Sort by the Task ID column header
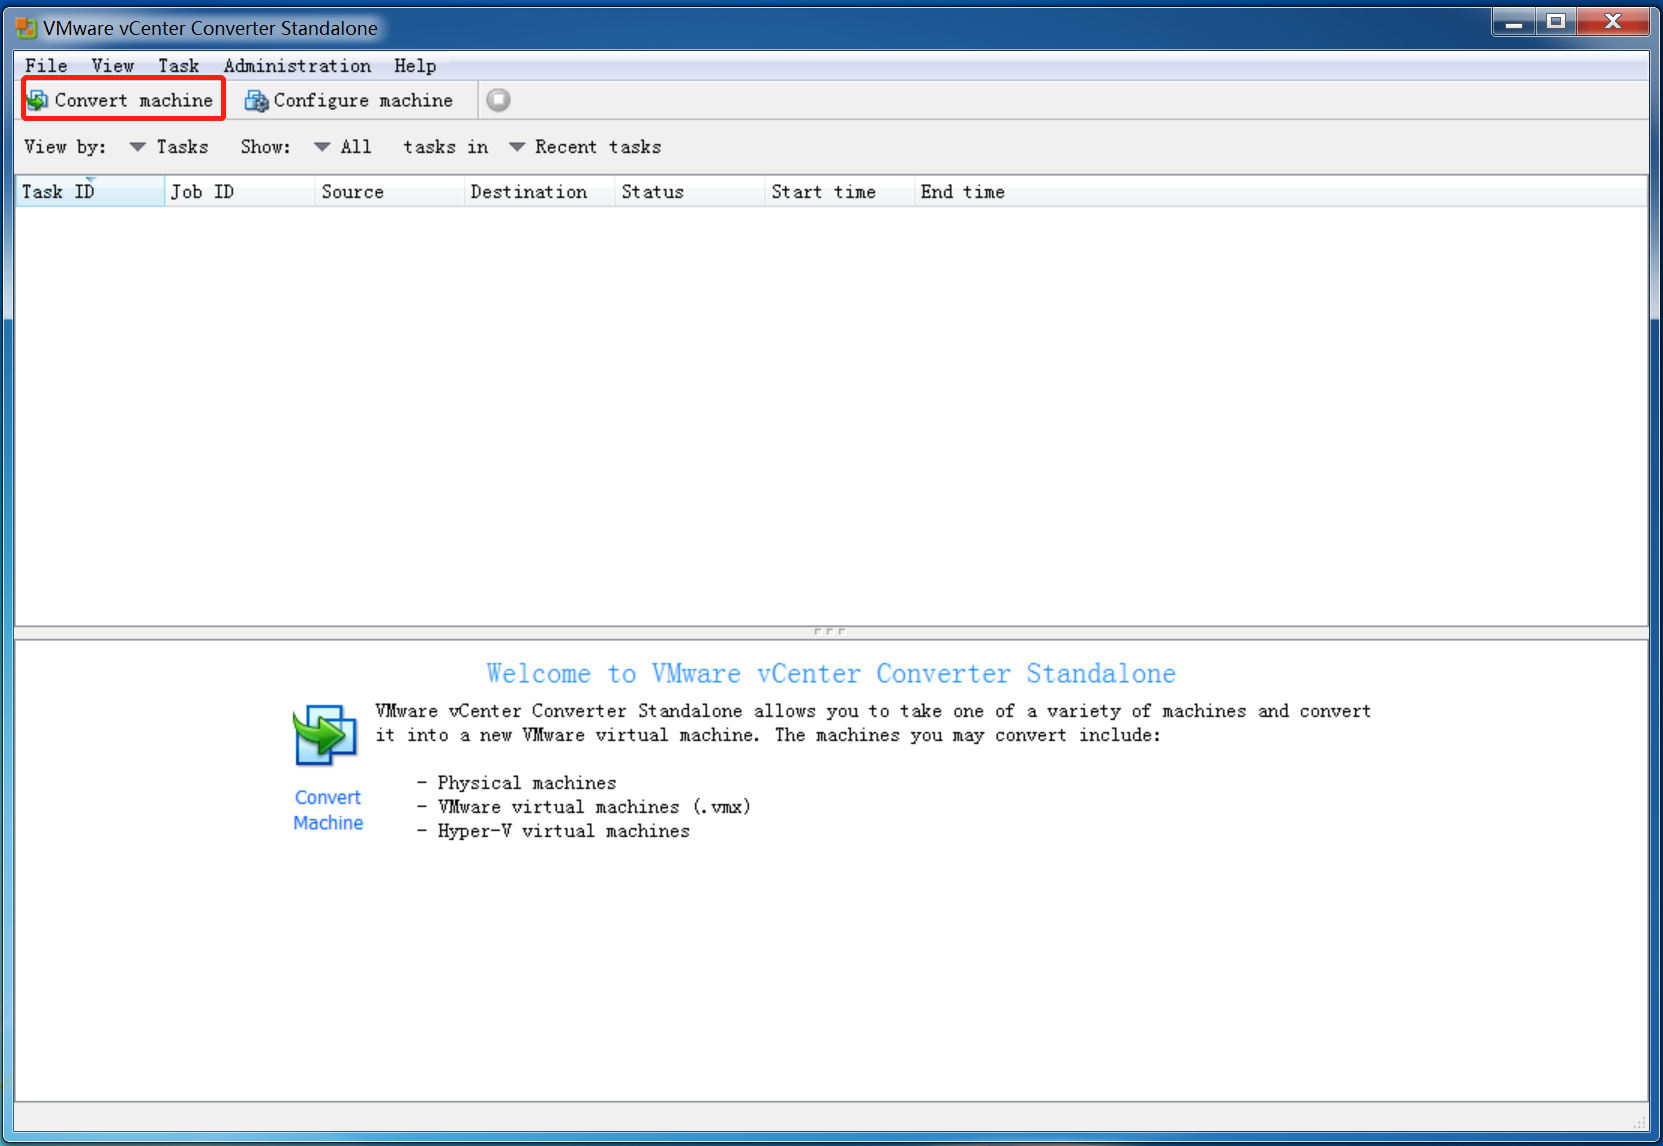Viewport: 1663px width, 1146px height. [x=90, y=192]
